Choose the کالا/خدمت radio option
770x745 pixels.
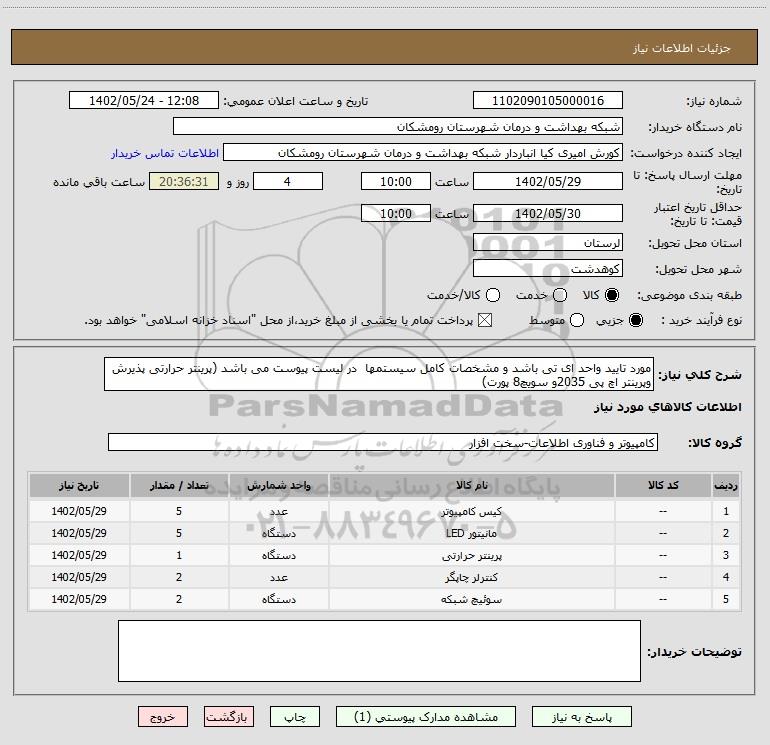point(492,296)
